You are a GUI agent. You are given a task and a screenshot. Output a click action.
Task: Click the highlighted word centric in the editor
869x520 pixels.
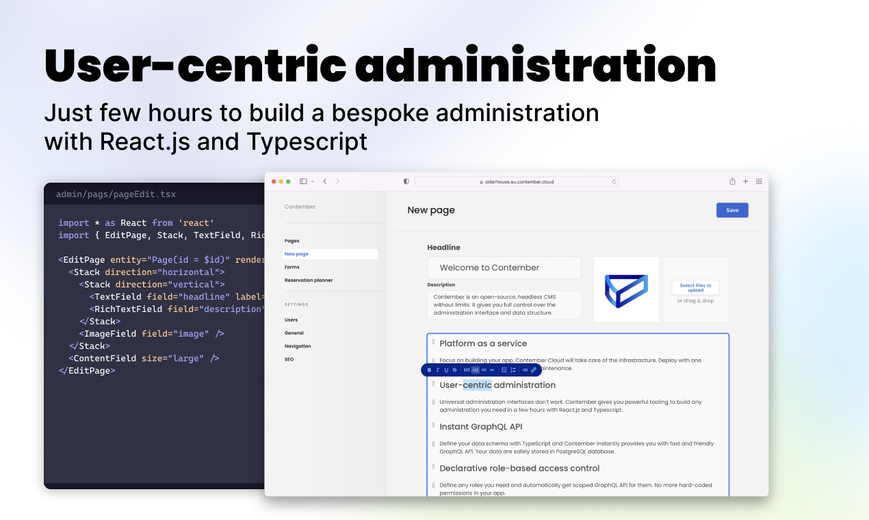tap(477, 385)
